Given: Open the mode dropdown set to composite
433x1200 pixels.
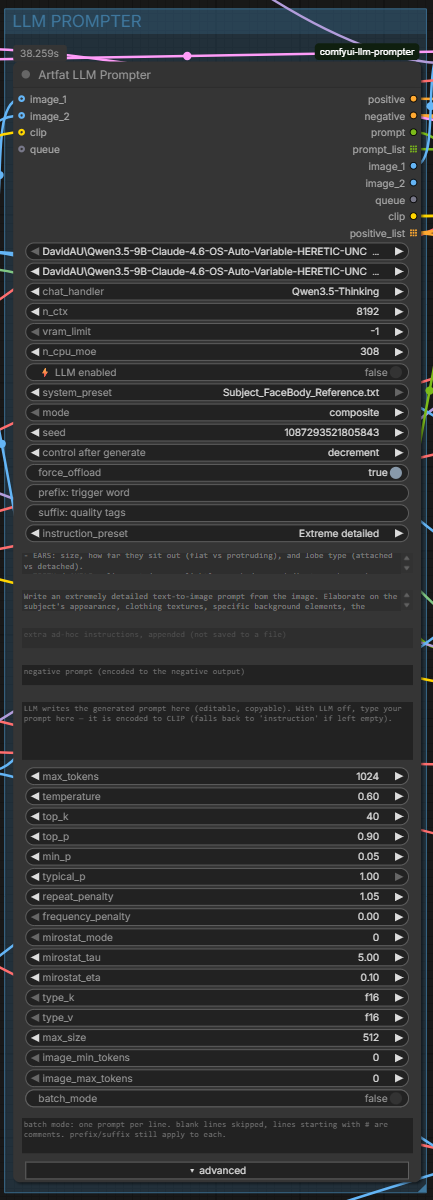Looking at the screenshot, I should tap(217, 413).
